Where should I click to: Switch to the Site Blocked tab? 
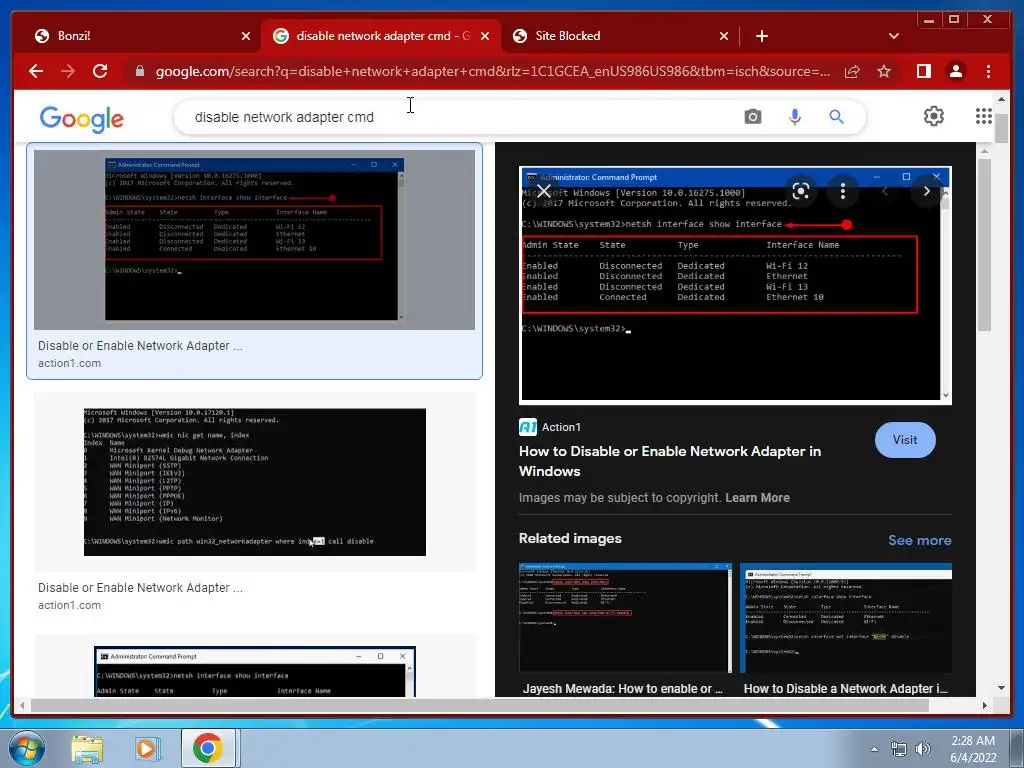pyautogui.click(x=614, y=36)
